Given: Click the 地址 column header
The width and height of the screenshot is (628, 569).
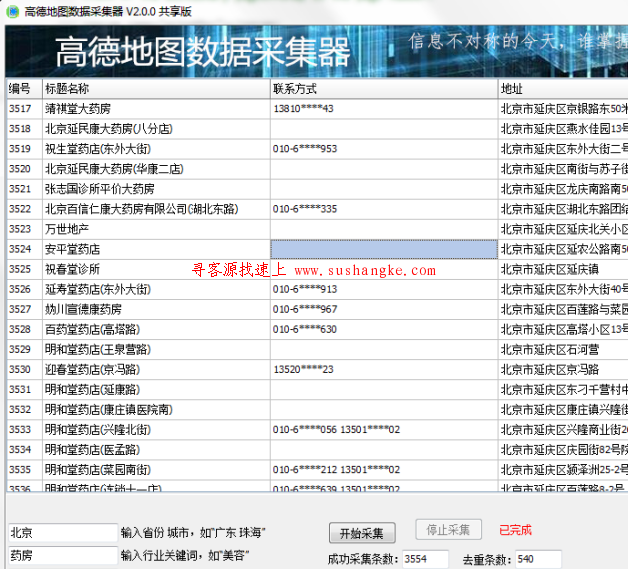Looking at the screenshot, I should point(563,89).
